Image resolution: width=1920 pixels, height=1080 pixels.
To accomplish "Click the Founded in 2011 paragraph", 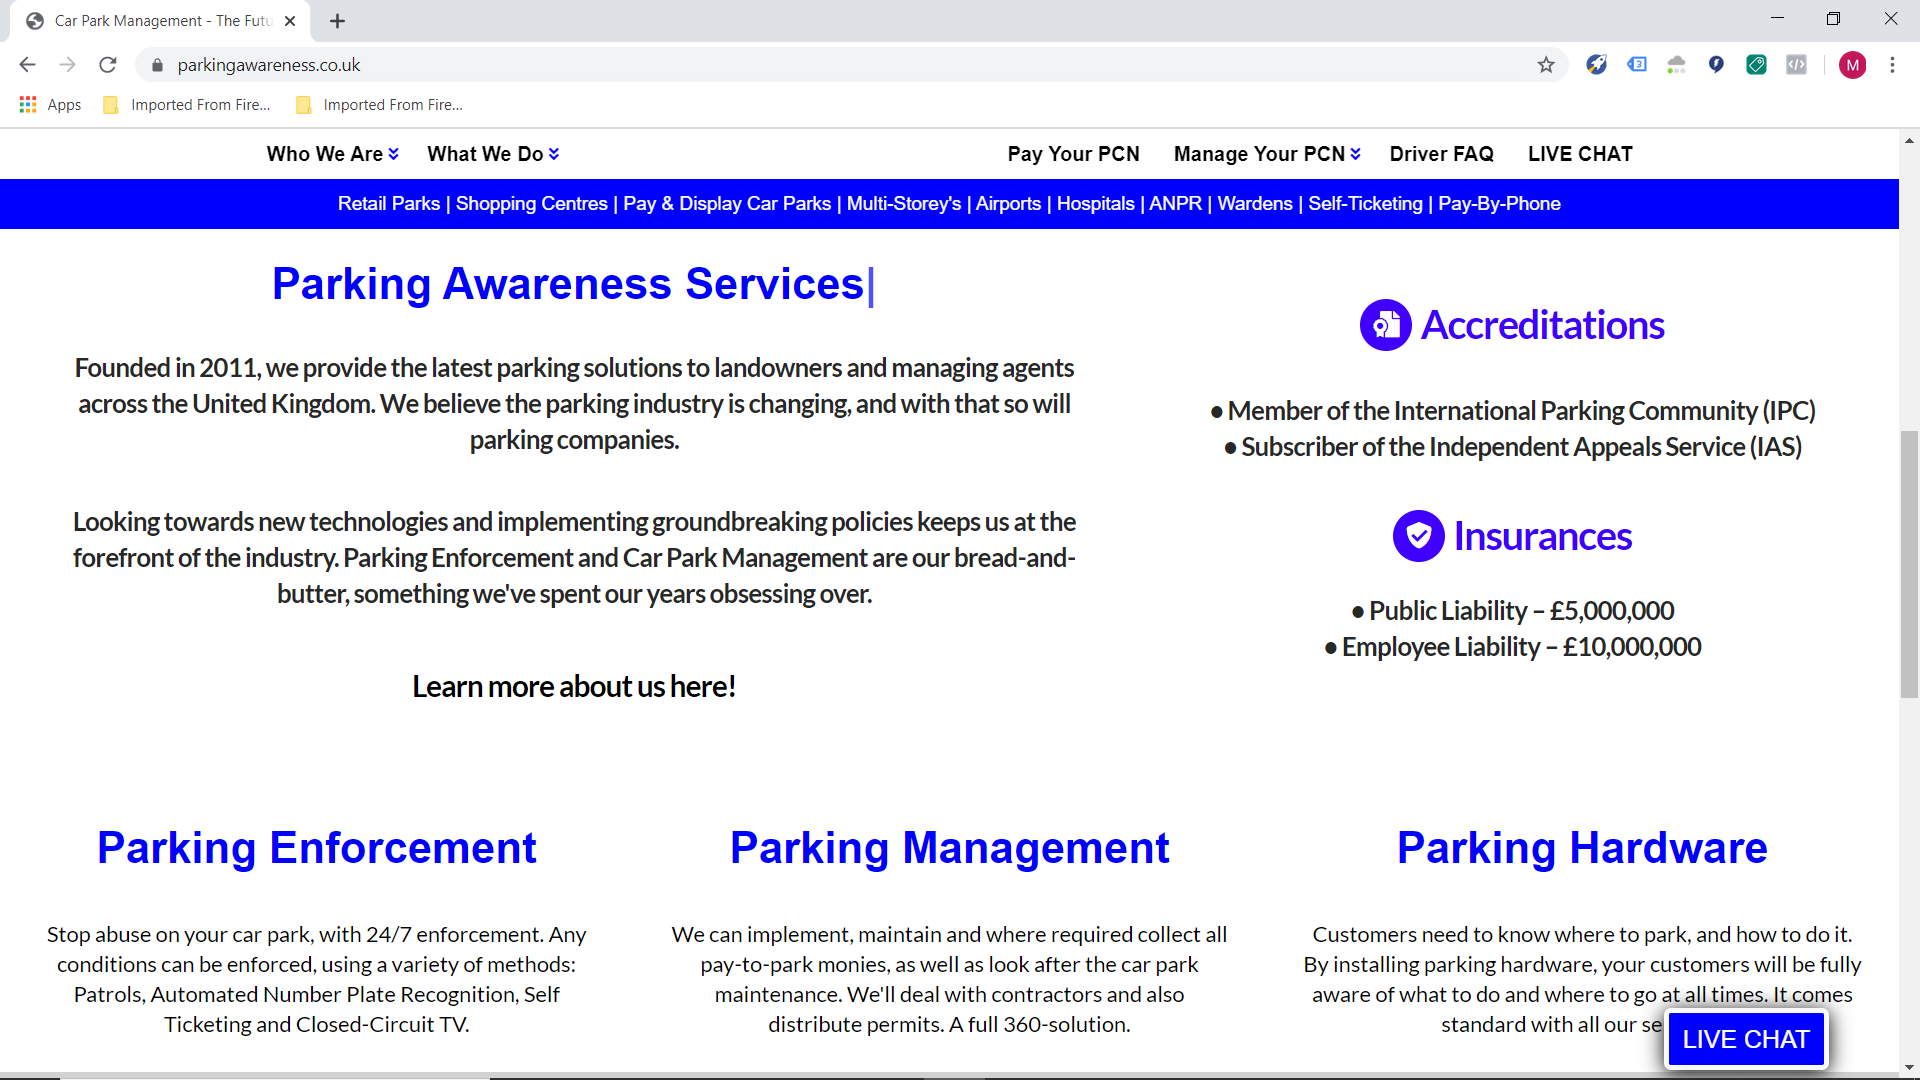I will (574, 404).
